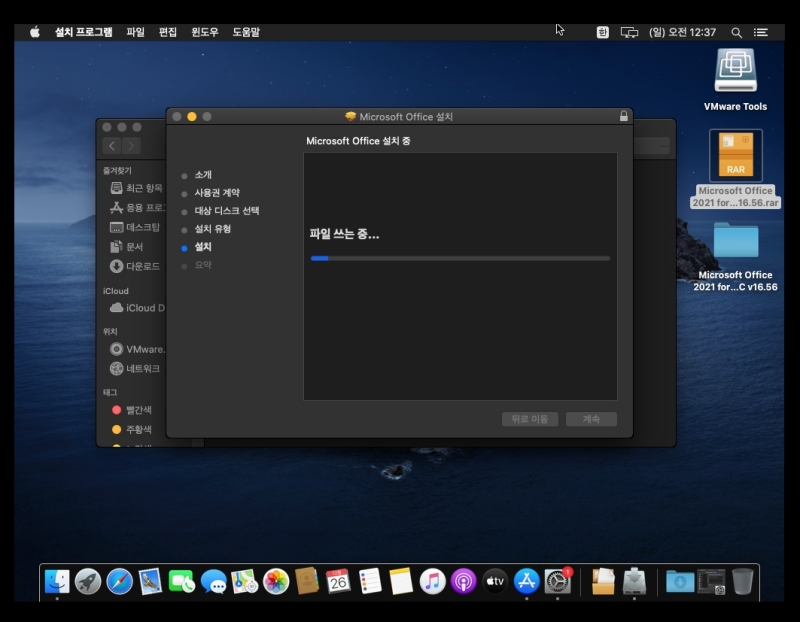Viewport: 800px width, 622px height.
Task: Open Contacts from the Dock
Action: click(307, 581)
